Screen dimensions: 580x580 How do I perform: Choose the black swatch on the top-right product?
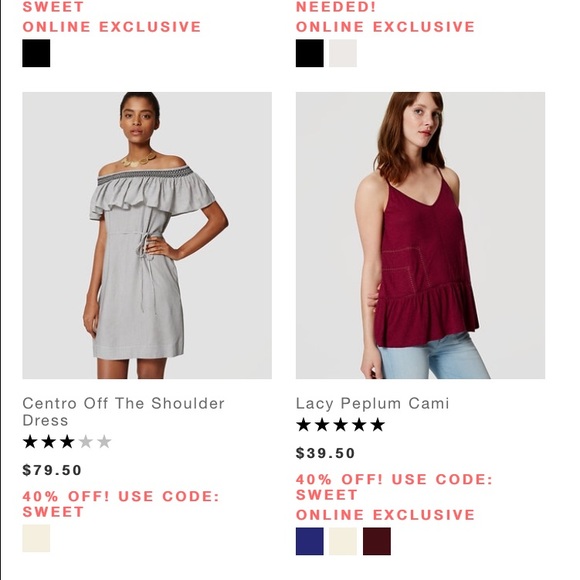(x=310, y=53)
